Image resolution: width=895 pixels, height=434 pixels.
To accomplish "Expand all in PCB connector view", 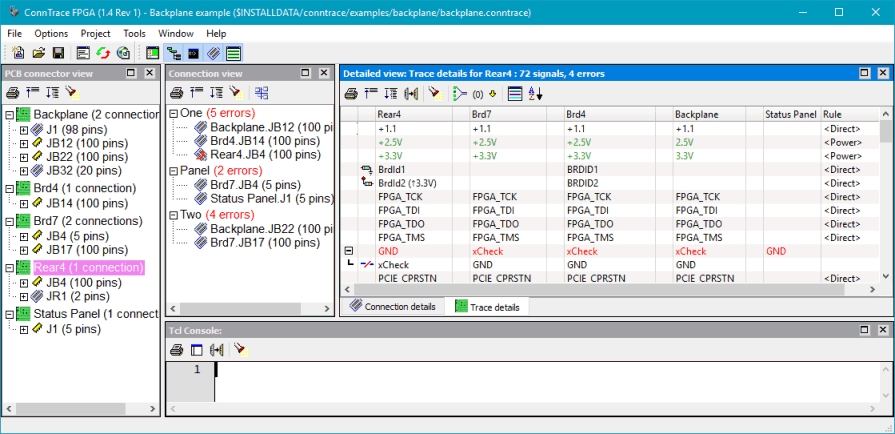I will (53, 92).
